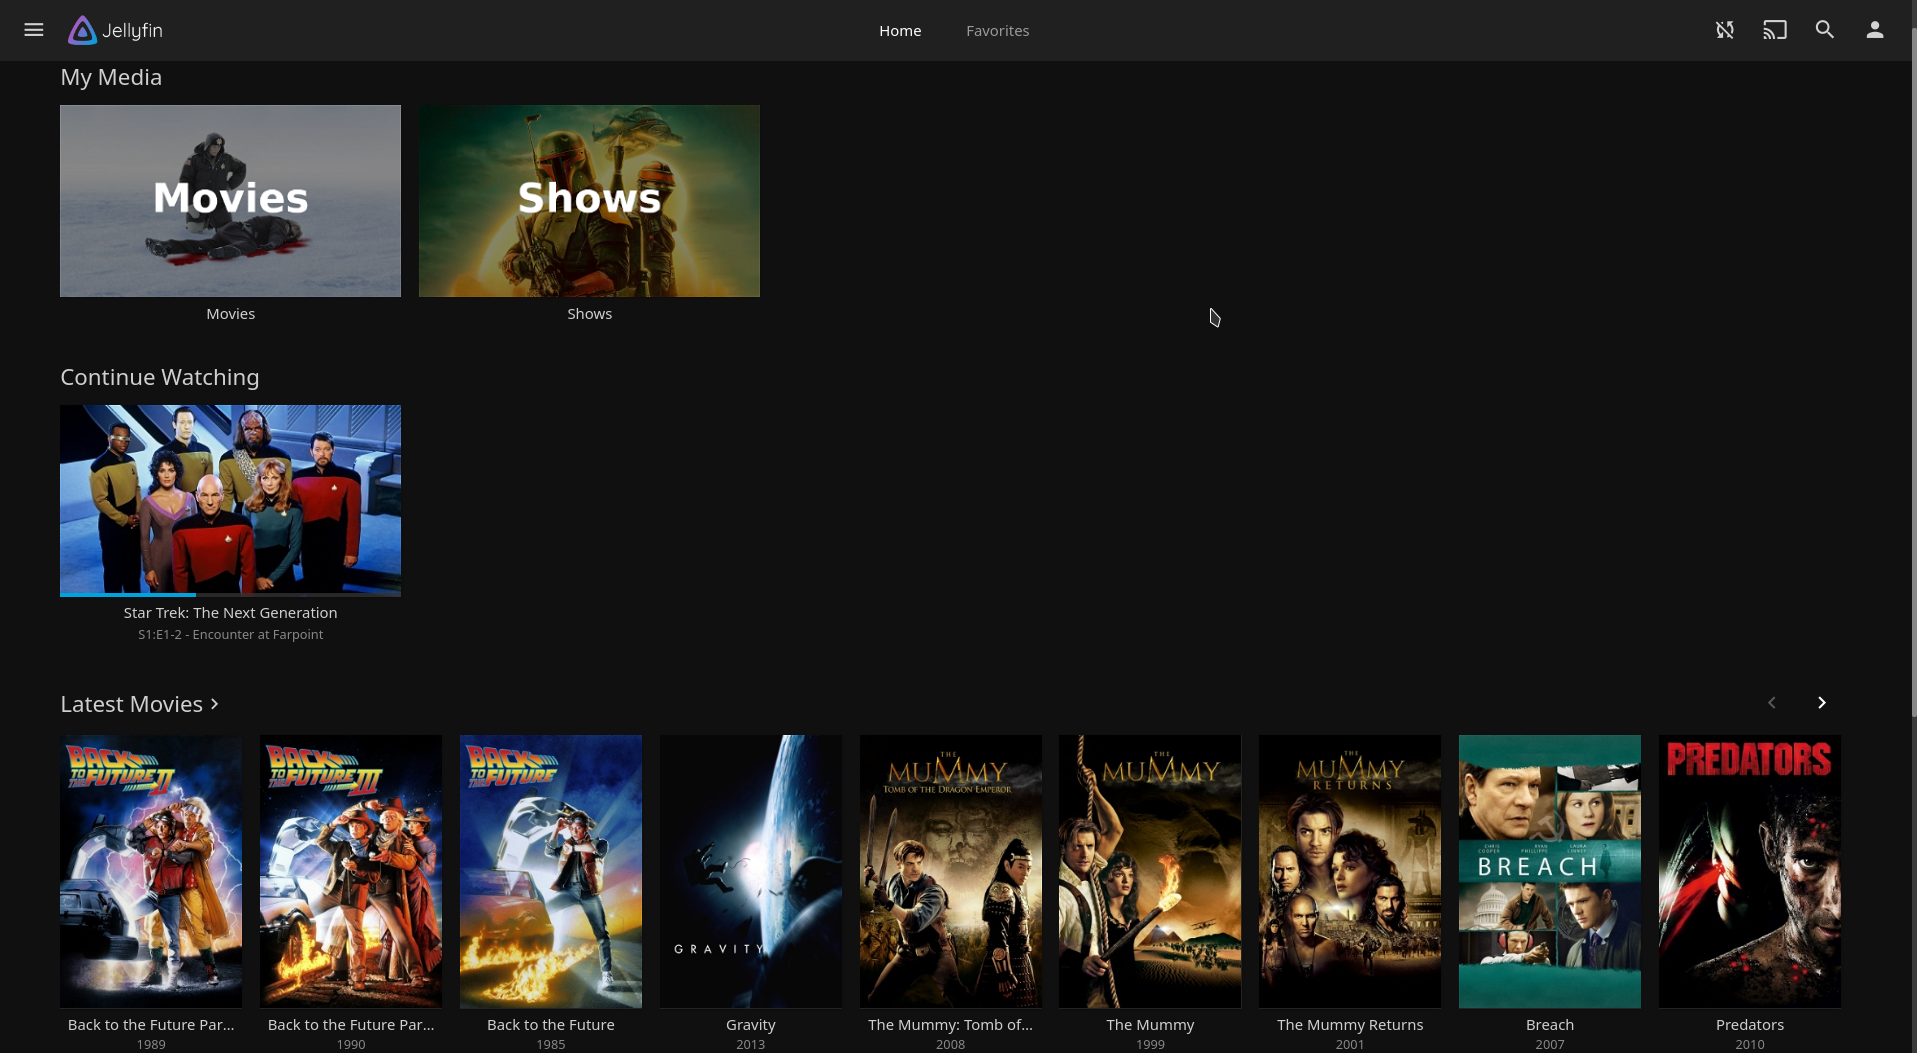This screenshot has height=1053, width=1917.
Task: Open The Mummy 1999 poster
Action: (1150, 871)
